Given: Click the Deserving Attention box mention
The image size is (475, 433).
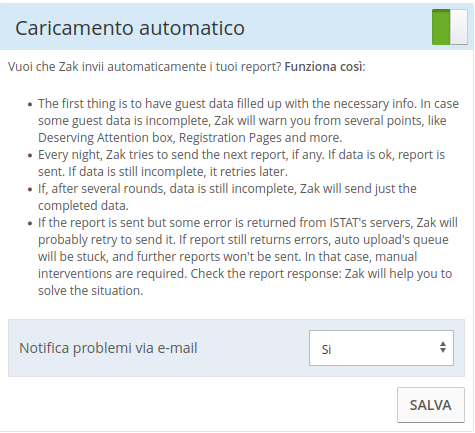Looking at the screenshot, I should tap(106, 138).
